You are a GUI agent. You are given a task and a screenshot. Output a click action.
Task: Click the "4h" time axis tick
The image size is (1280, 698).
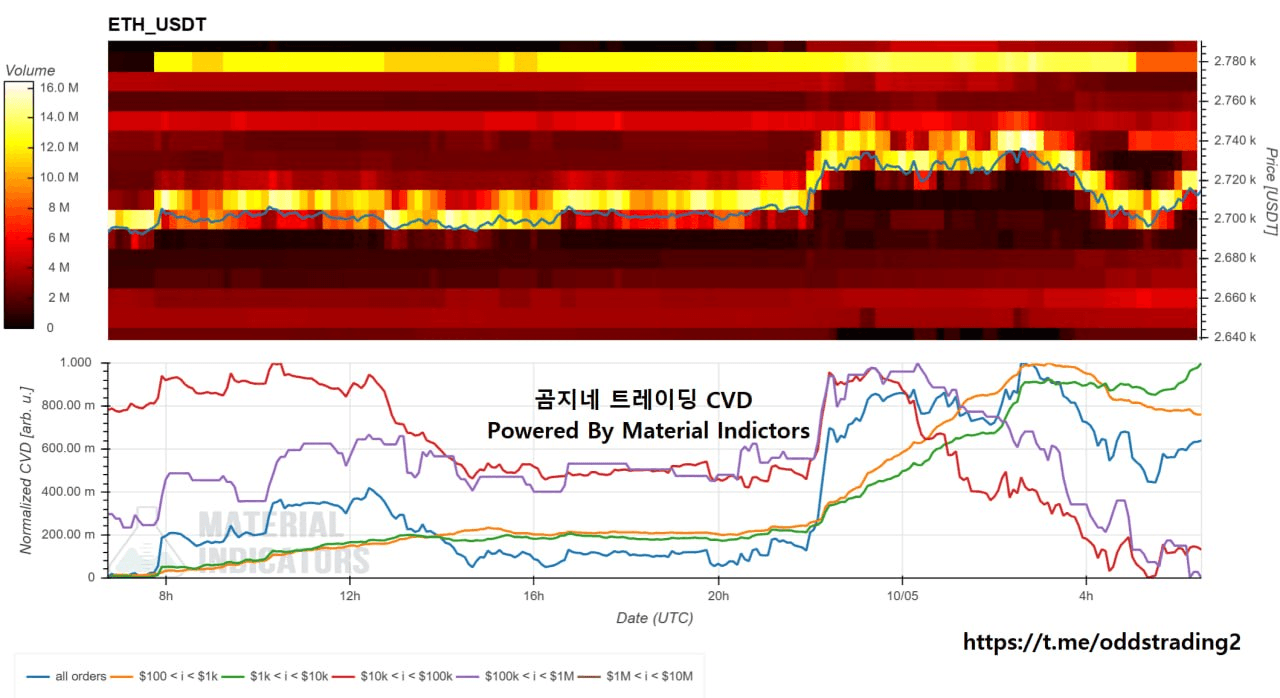1086,597
